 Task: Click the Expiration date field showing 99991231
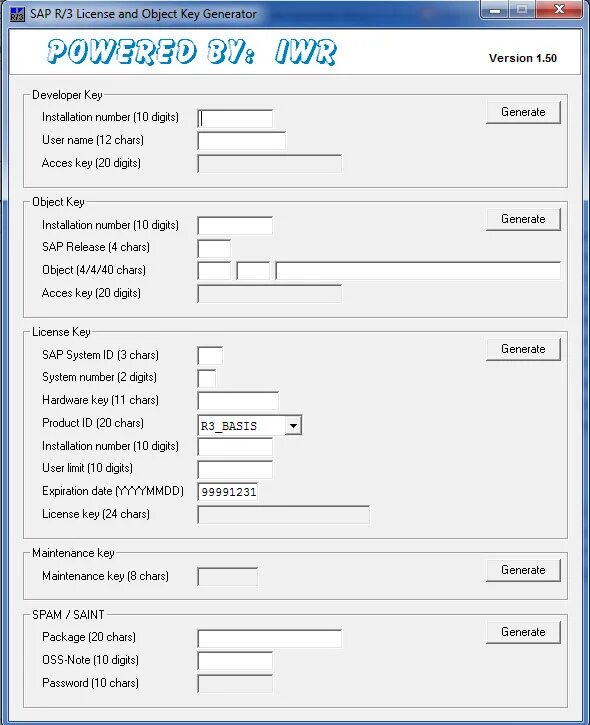click(228, 492)
